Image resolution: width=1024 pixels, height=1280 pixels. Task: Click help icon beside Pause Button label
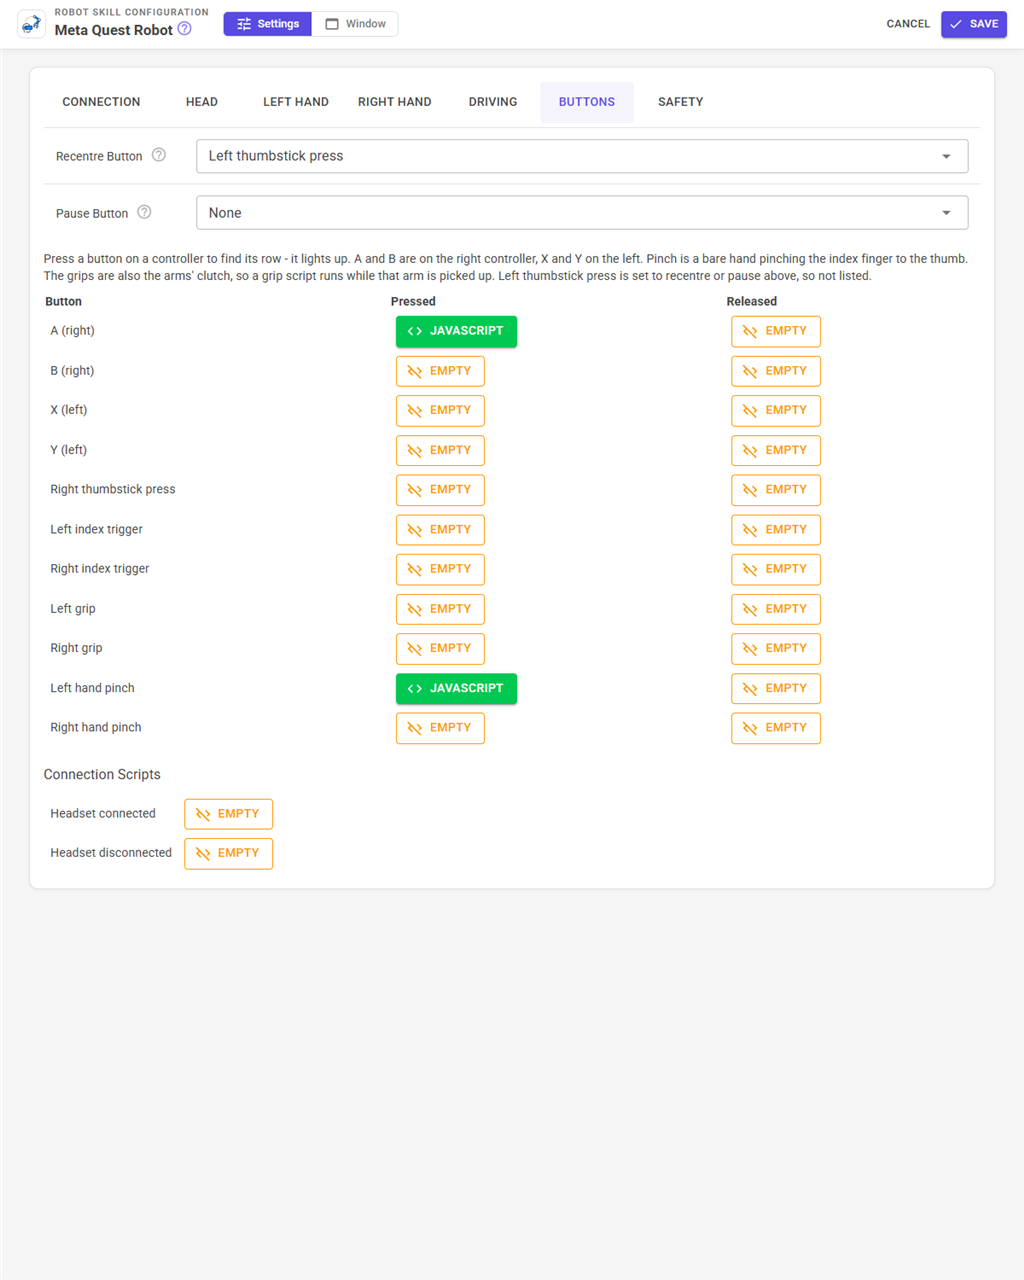click(144, 212)
